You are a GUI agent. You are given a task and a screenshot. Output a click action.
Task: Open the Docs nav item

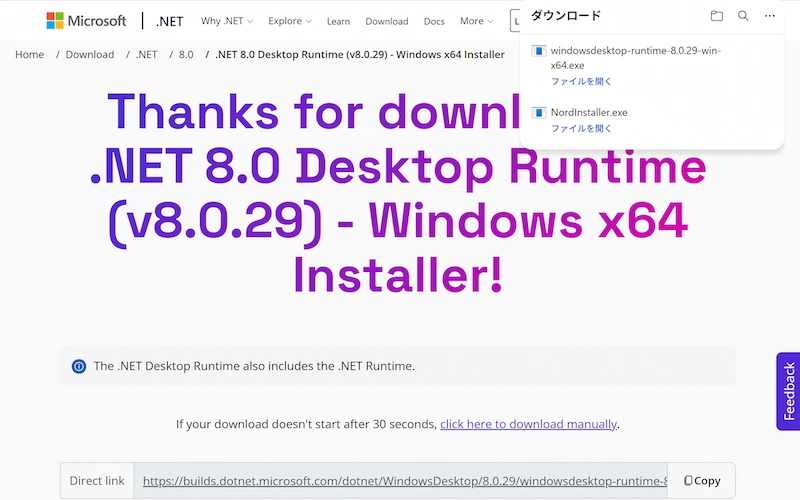tap(434, 21)
